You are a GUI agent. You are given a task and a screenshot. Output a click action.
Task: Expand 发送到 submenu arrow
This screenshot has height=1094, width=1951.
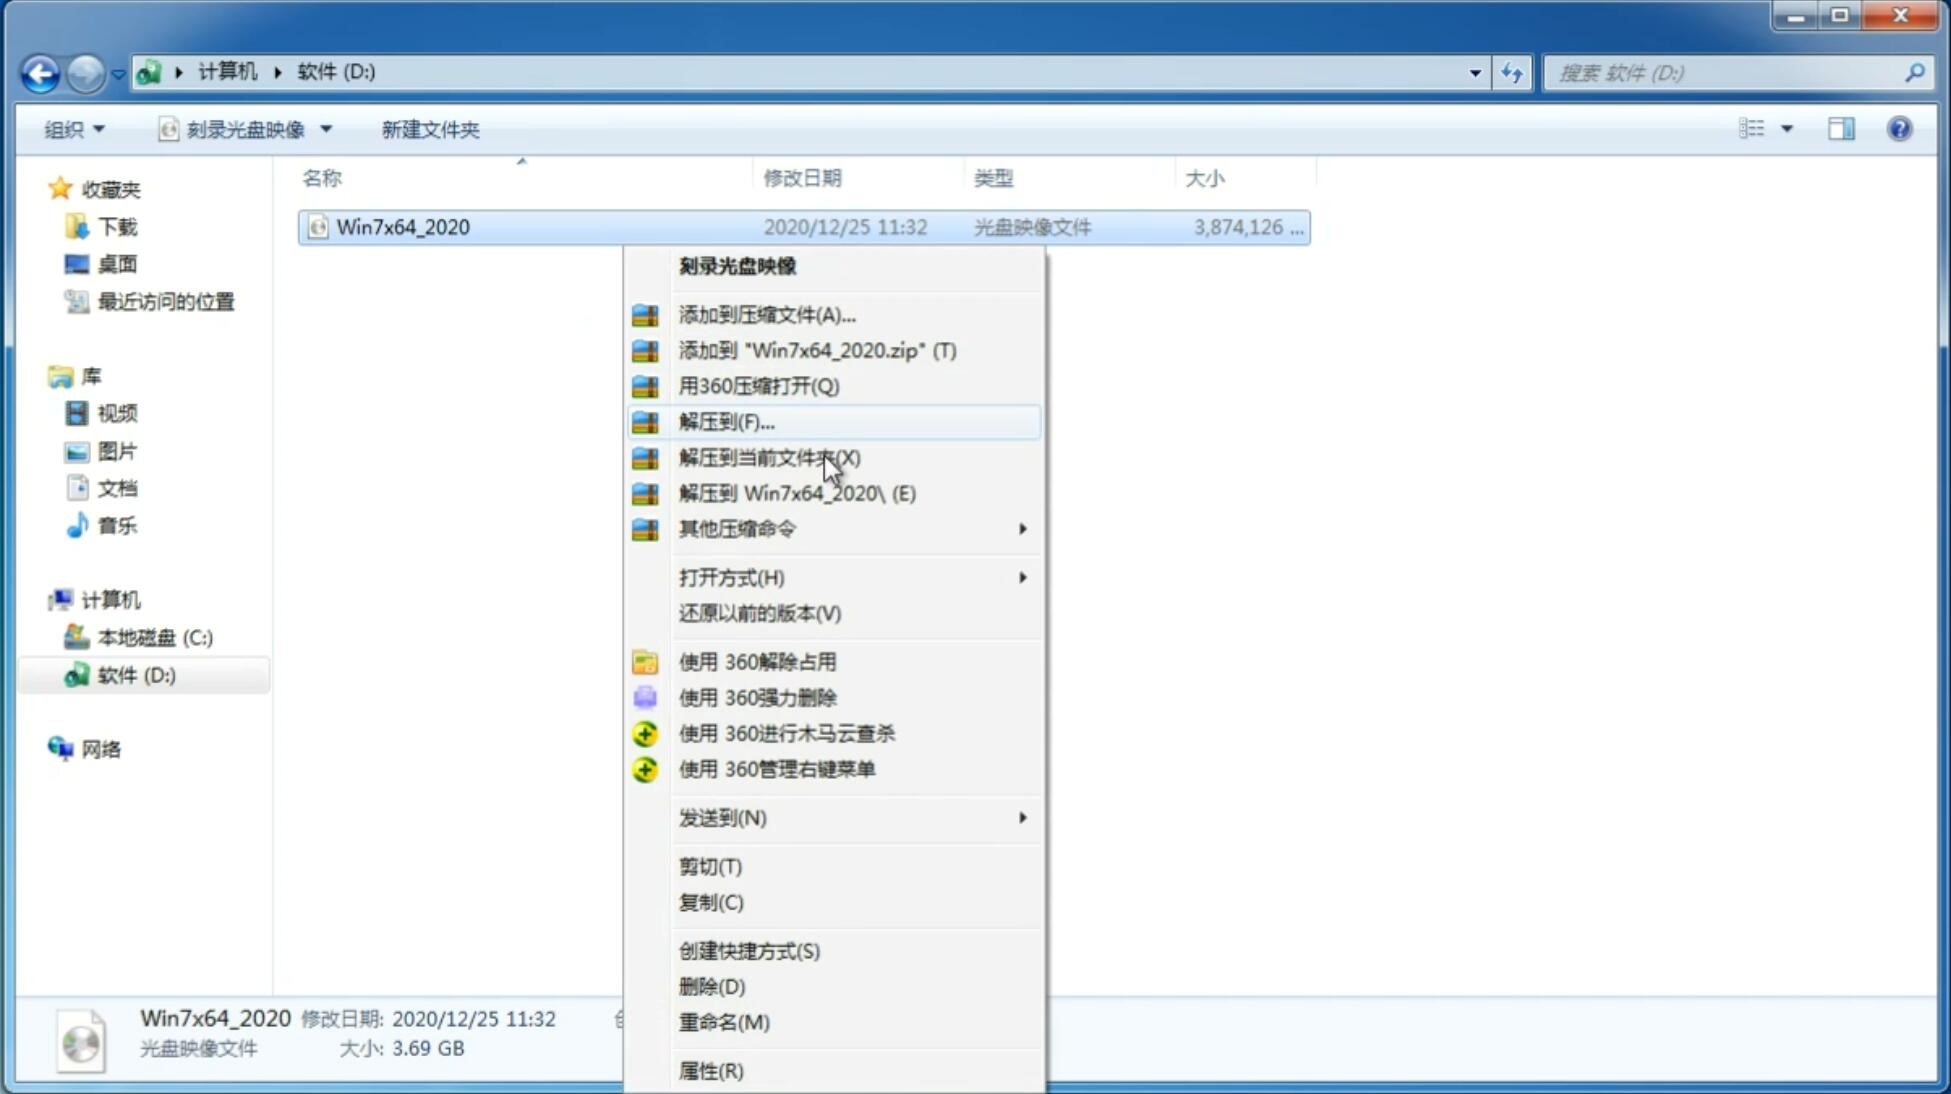point(1021,818)
